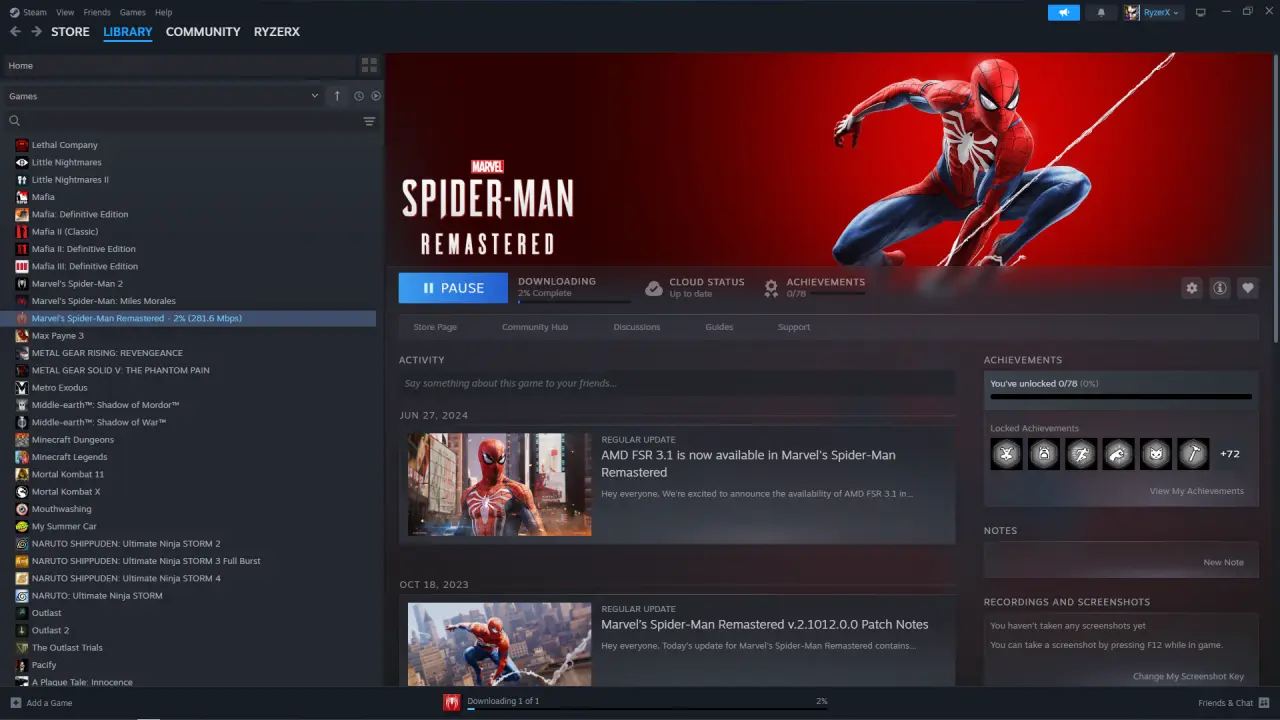Add game to favorites heart icon
Image resolution: width=1280 pixels, height=720 pixels.
[x=1247, y=288]
